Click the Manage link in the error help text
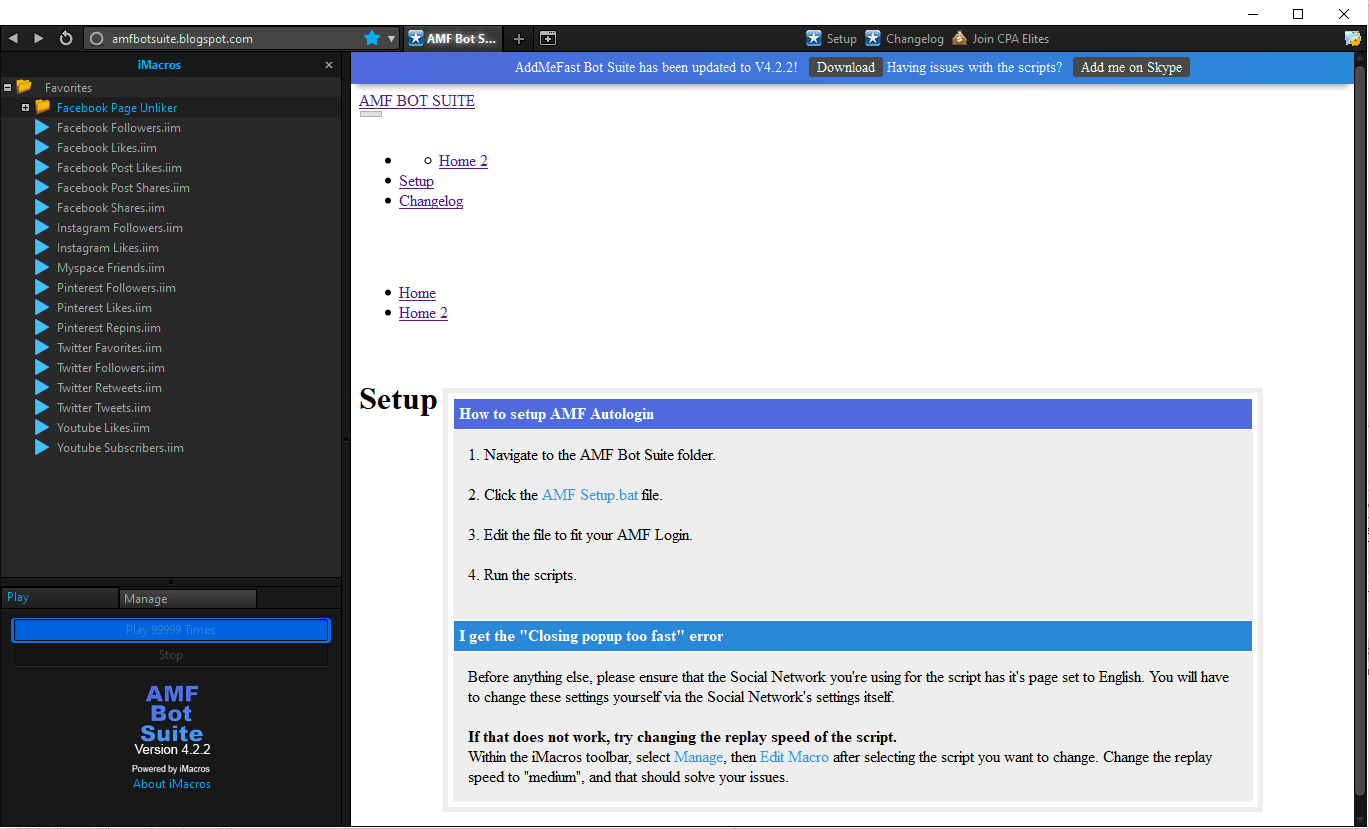 [698, 757]
